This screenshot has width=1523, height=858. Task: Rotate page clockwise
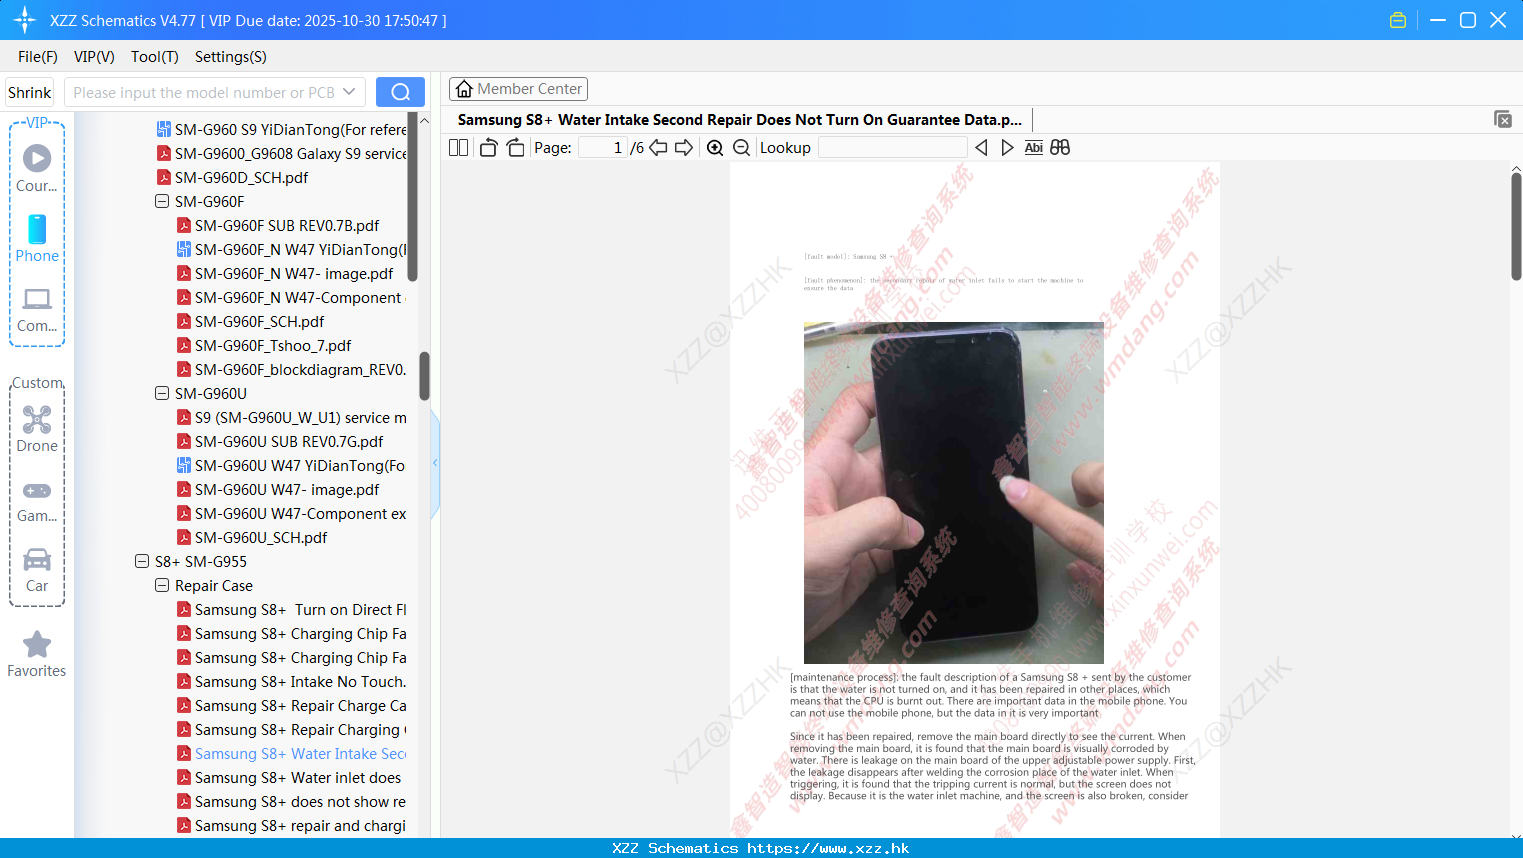(515, 147)
